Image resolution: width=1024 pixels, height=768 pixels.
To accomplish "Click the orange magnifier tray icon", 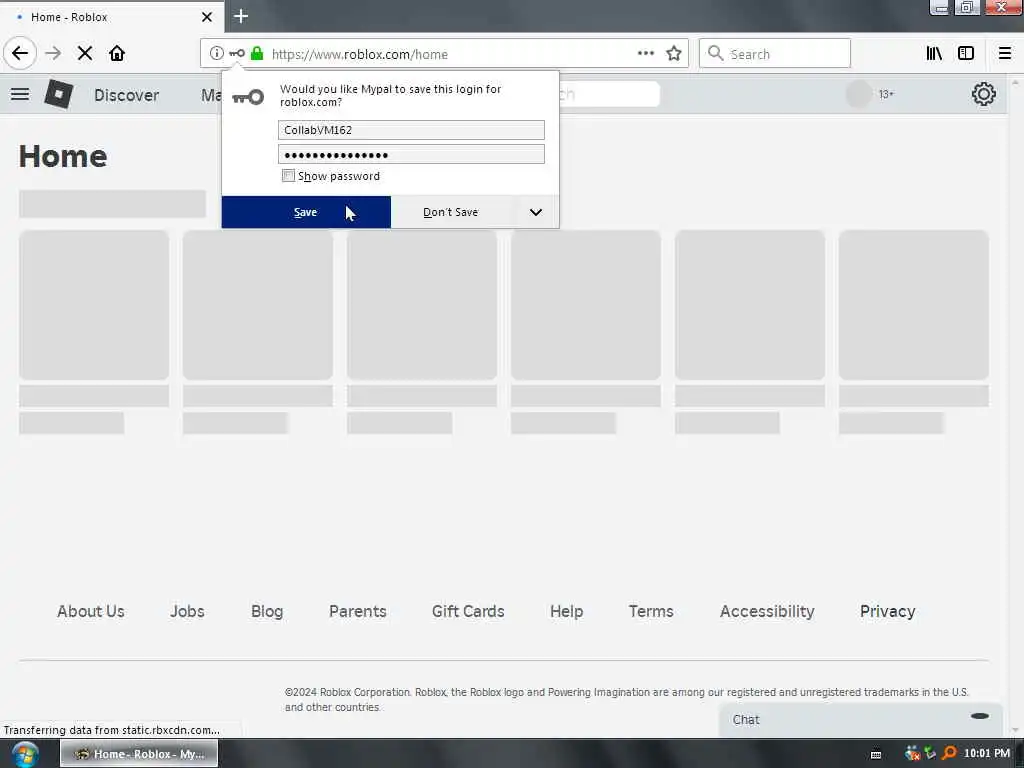I will click(949, 754).
